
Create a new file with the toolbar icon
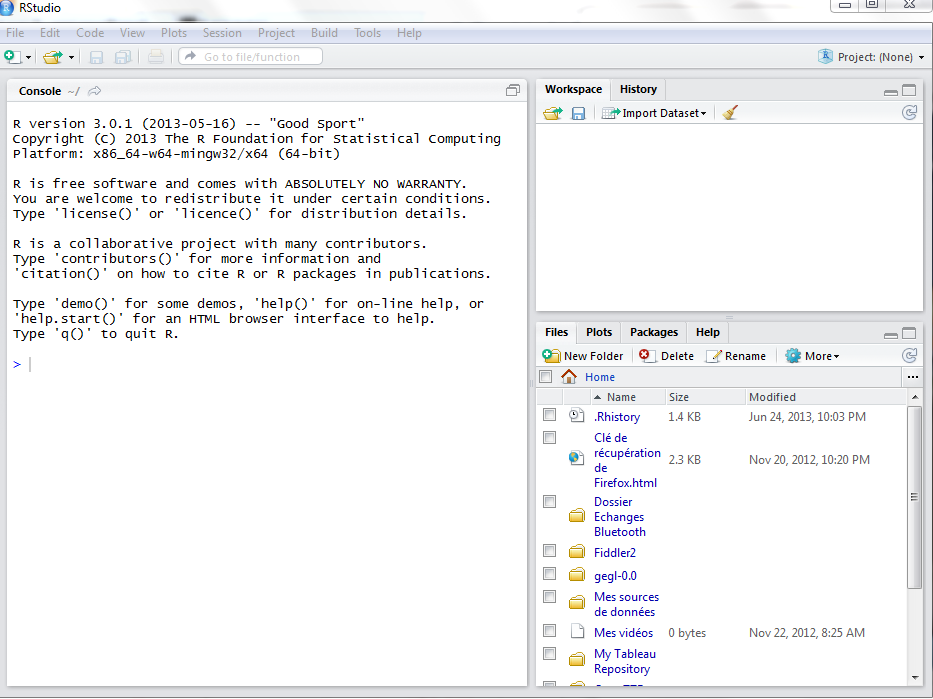tap(12, 57)
